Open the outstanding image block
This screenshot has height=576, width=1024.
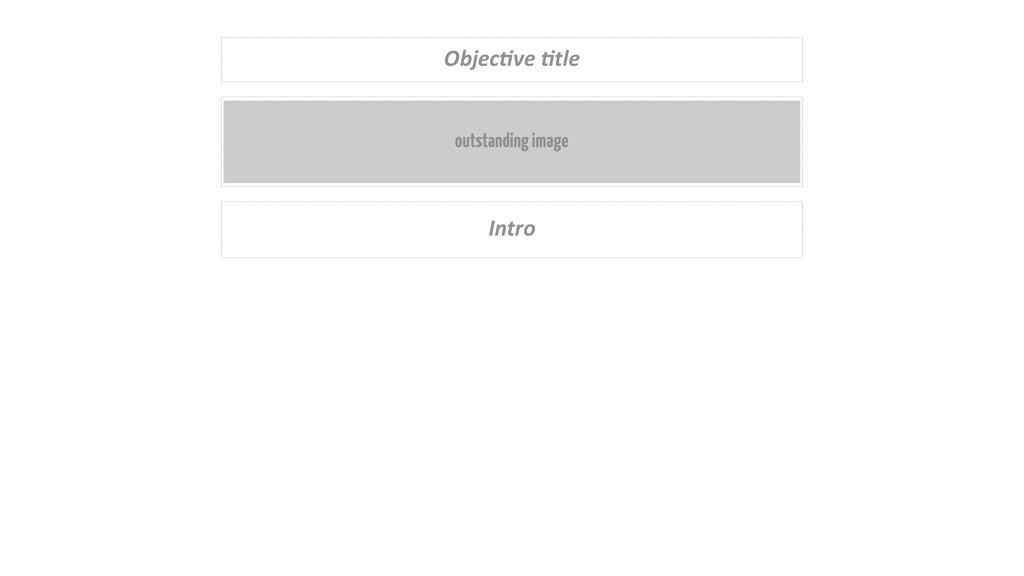(511, 142)
